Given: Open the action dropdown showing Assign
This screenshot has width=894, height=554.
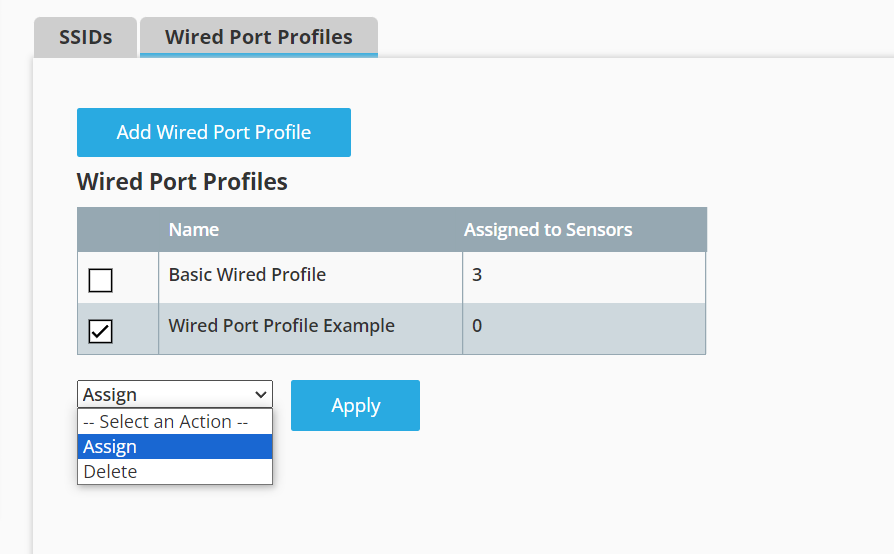Looking at the screenshot, I should (175, 394).
